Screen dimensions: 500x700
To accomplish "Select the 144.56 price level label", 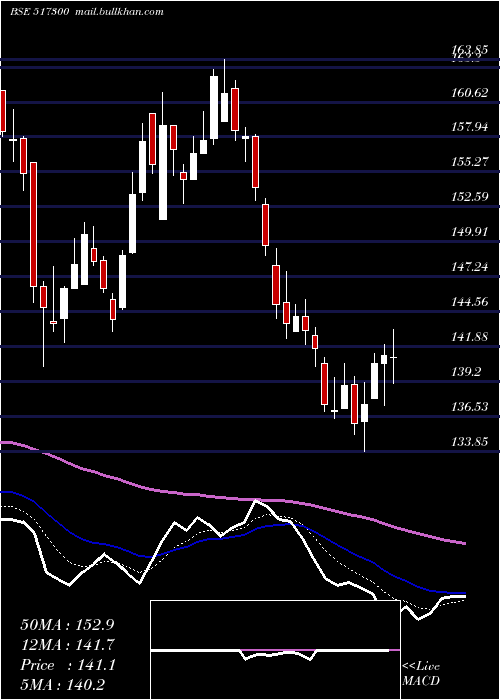I will click(x=470, y=302).
